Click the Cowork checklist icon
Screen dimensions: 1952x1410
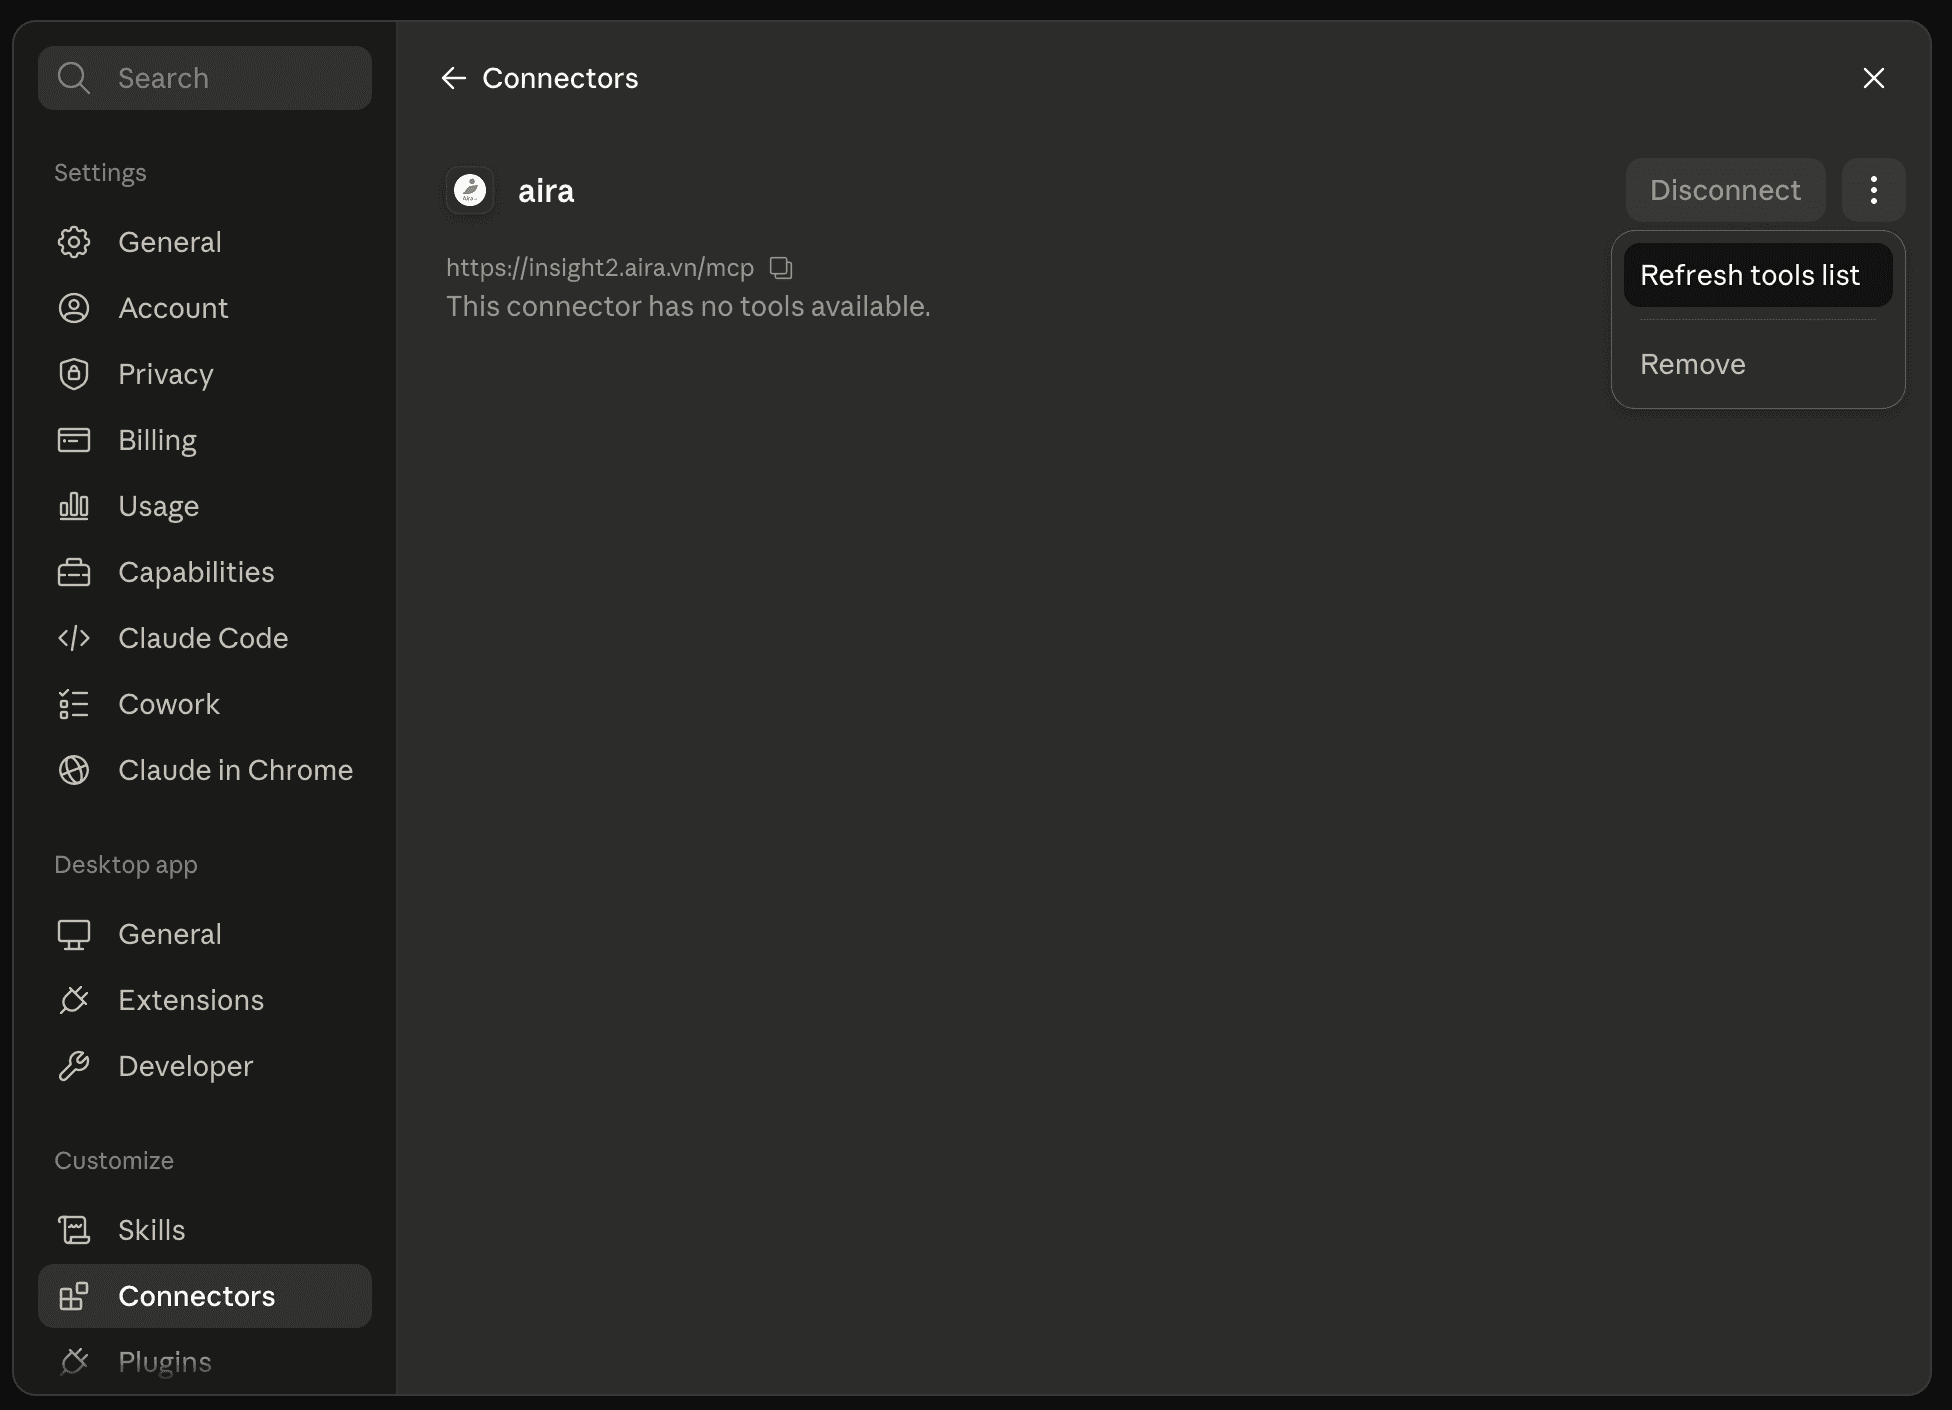[x=74, y=704]
